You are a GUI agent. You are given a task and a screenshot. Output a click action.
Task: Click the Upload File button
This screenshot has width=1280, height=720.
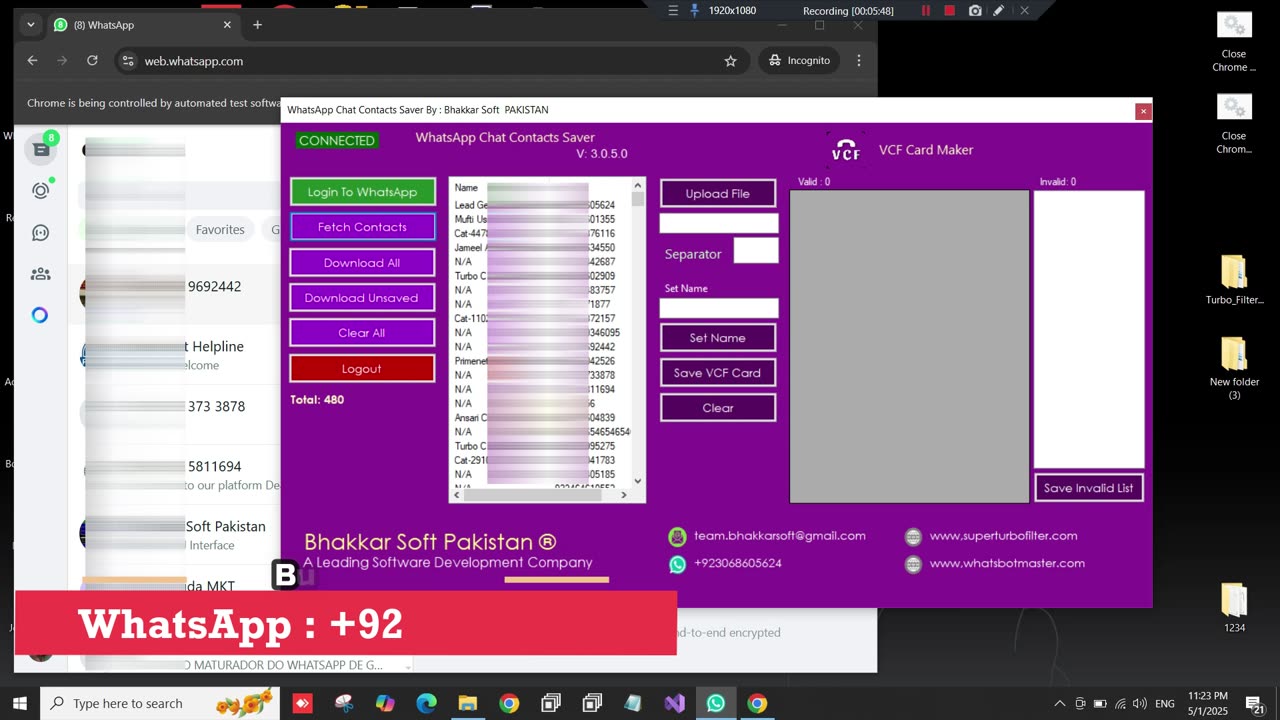coord(718,193)
